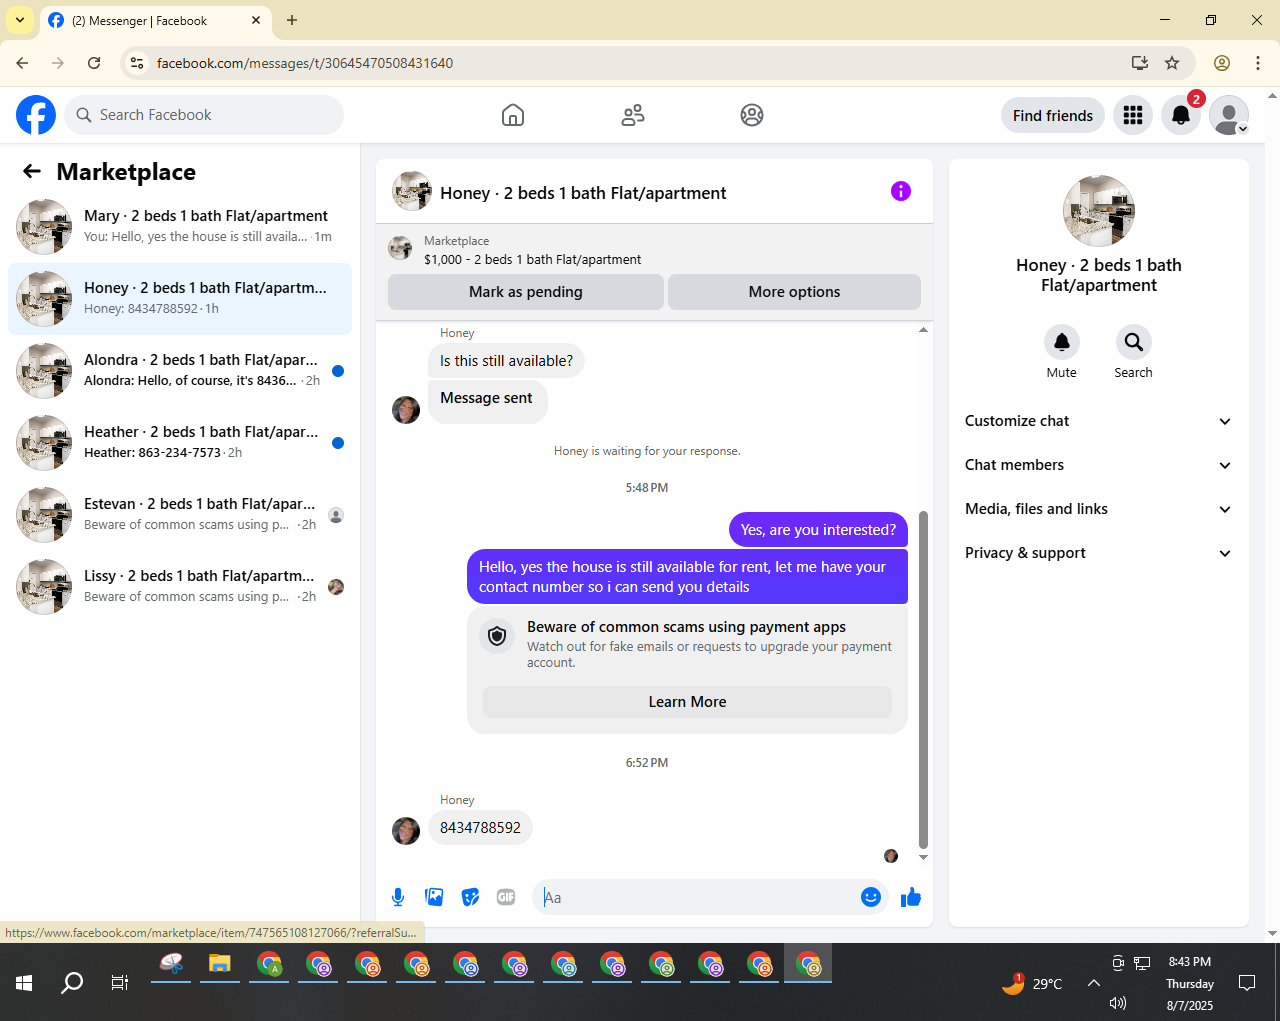The height and width of the screenshot is (1021, 1280).
Task: Click the message input field
Action: pos(695,897)
